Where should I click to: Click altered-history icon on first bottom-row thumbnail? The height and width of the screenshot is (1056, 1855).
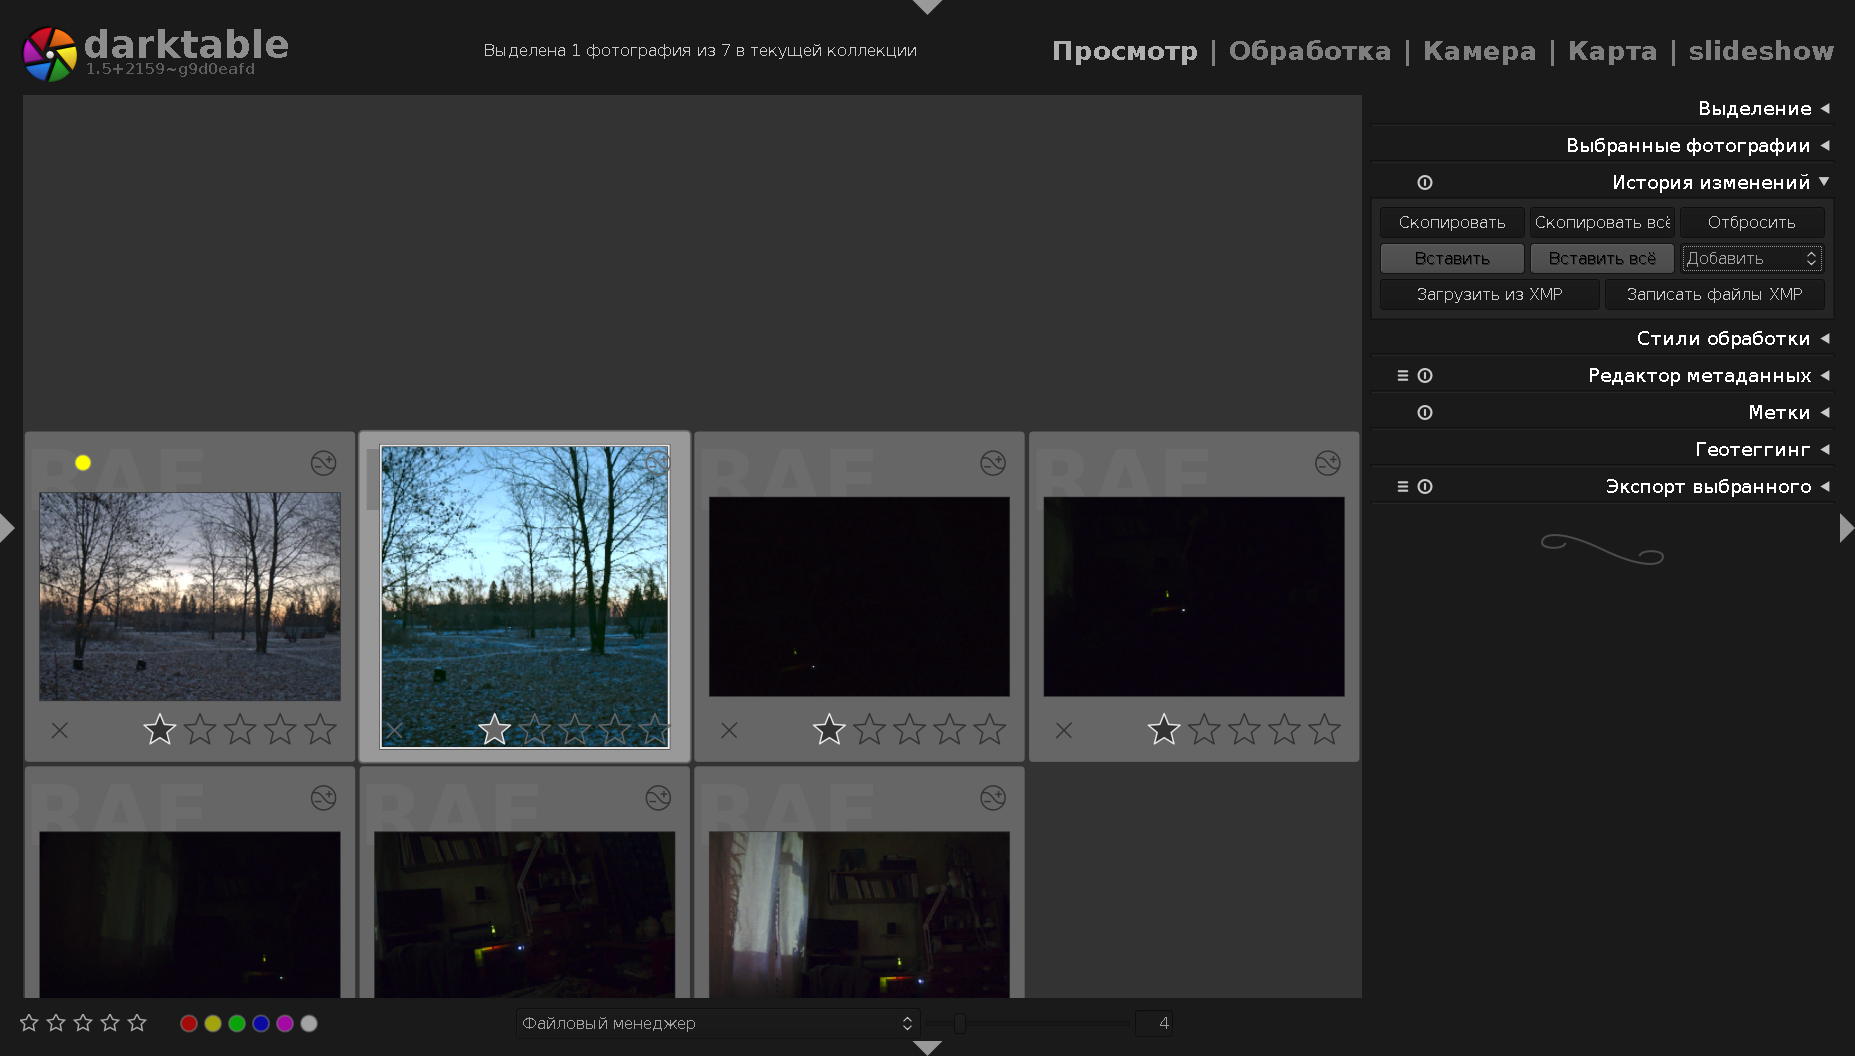point(323,798)
